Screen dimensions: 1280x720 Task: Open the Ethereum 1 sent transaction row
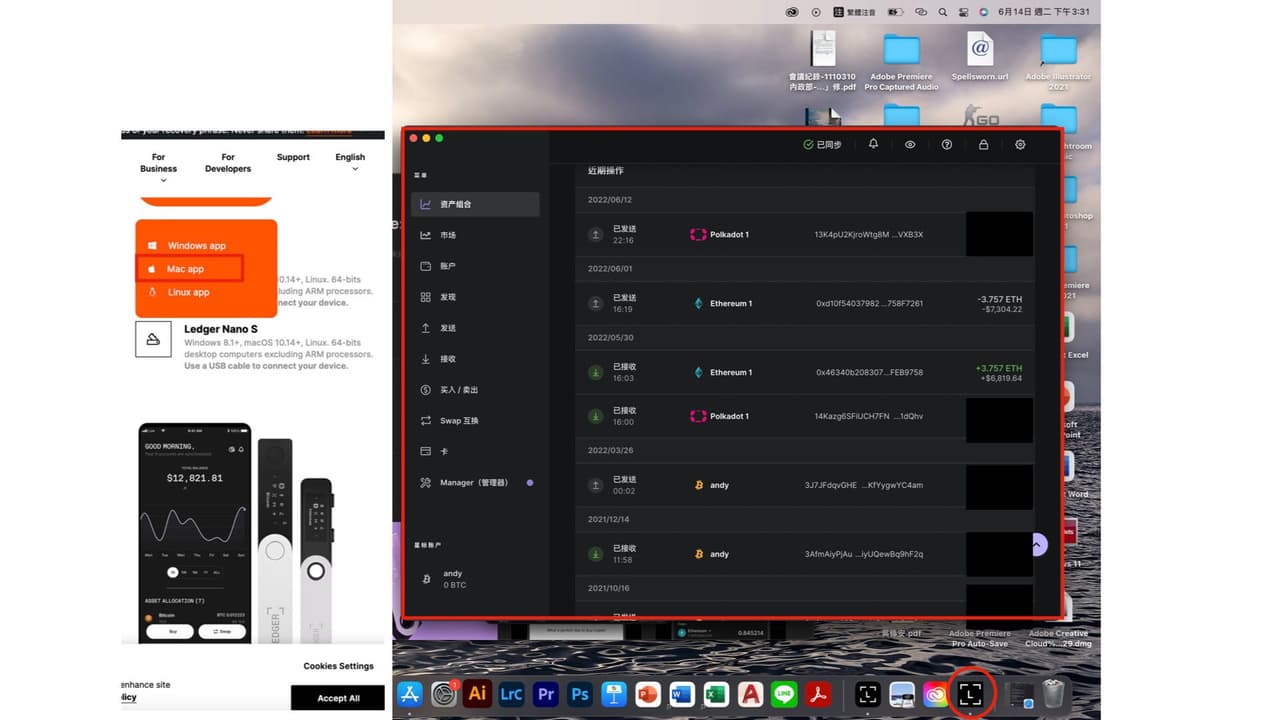click(805, 303)
